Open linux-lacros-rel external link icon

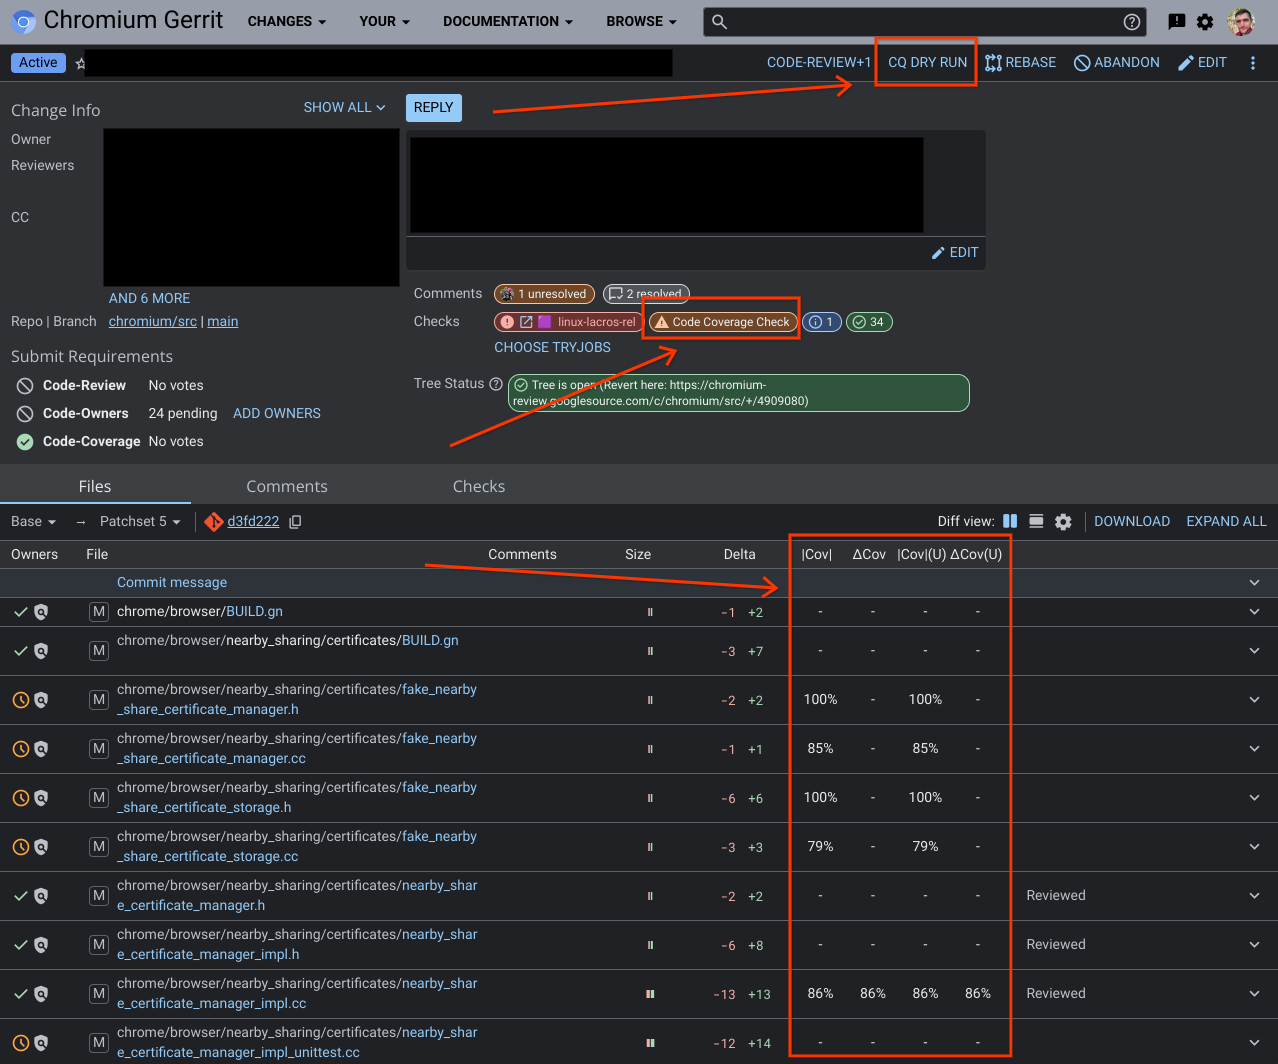[526, 322]
